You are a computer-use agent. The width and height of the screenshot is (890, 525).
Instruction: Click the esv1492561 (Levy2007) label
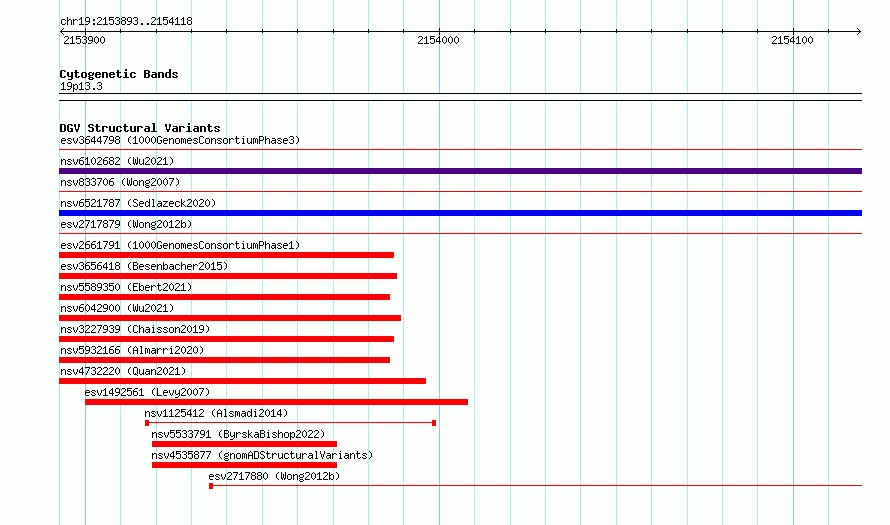(147, 392)
